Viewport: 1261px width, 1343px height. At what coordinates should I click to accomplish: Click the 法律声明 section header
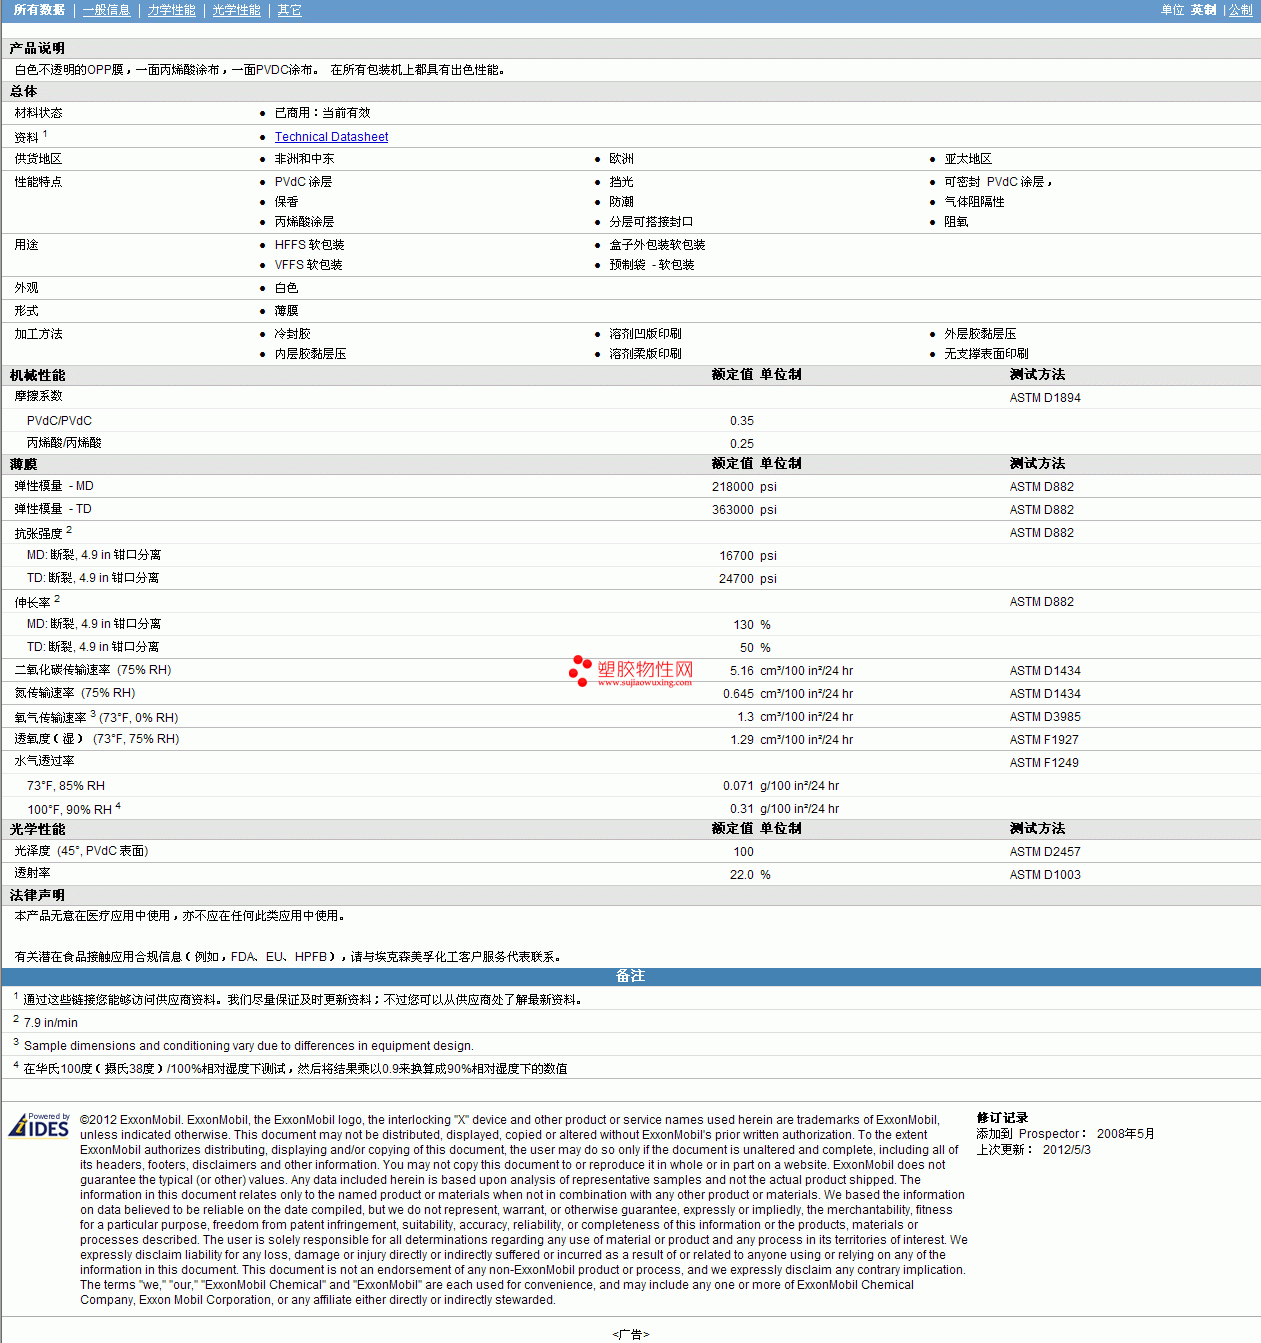[37, 895]
